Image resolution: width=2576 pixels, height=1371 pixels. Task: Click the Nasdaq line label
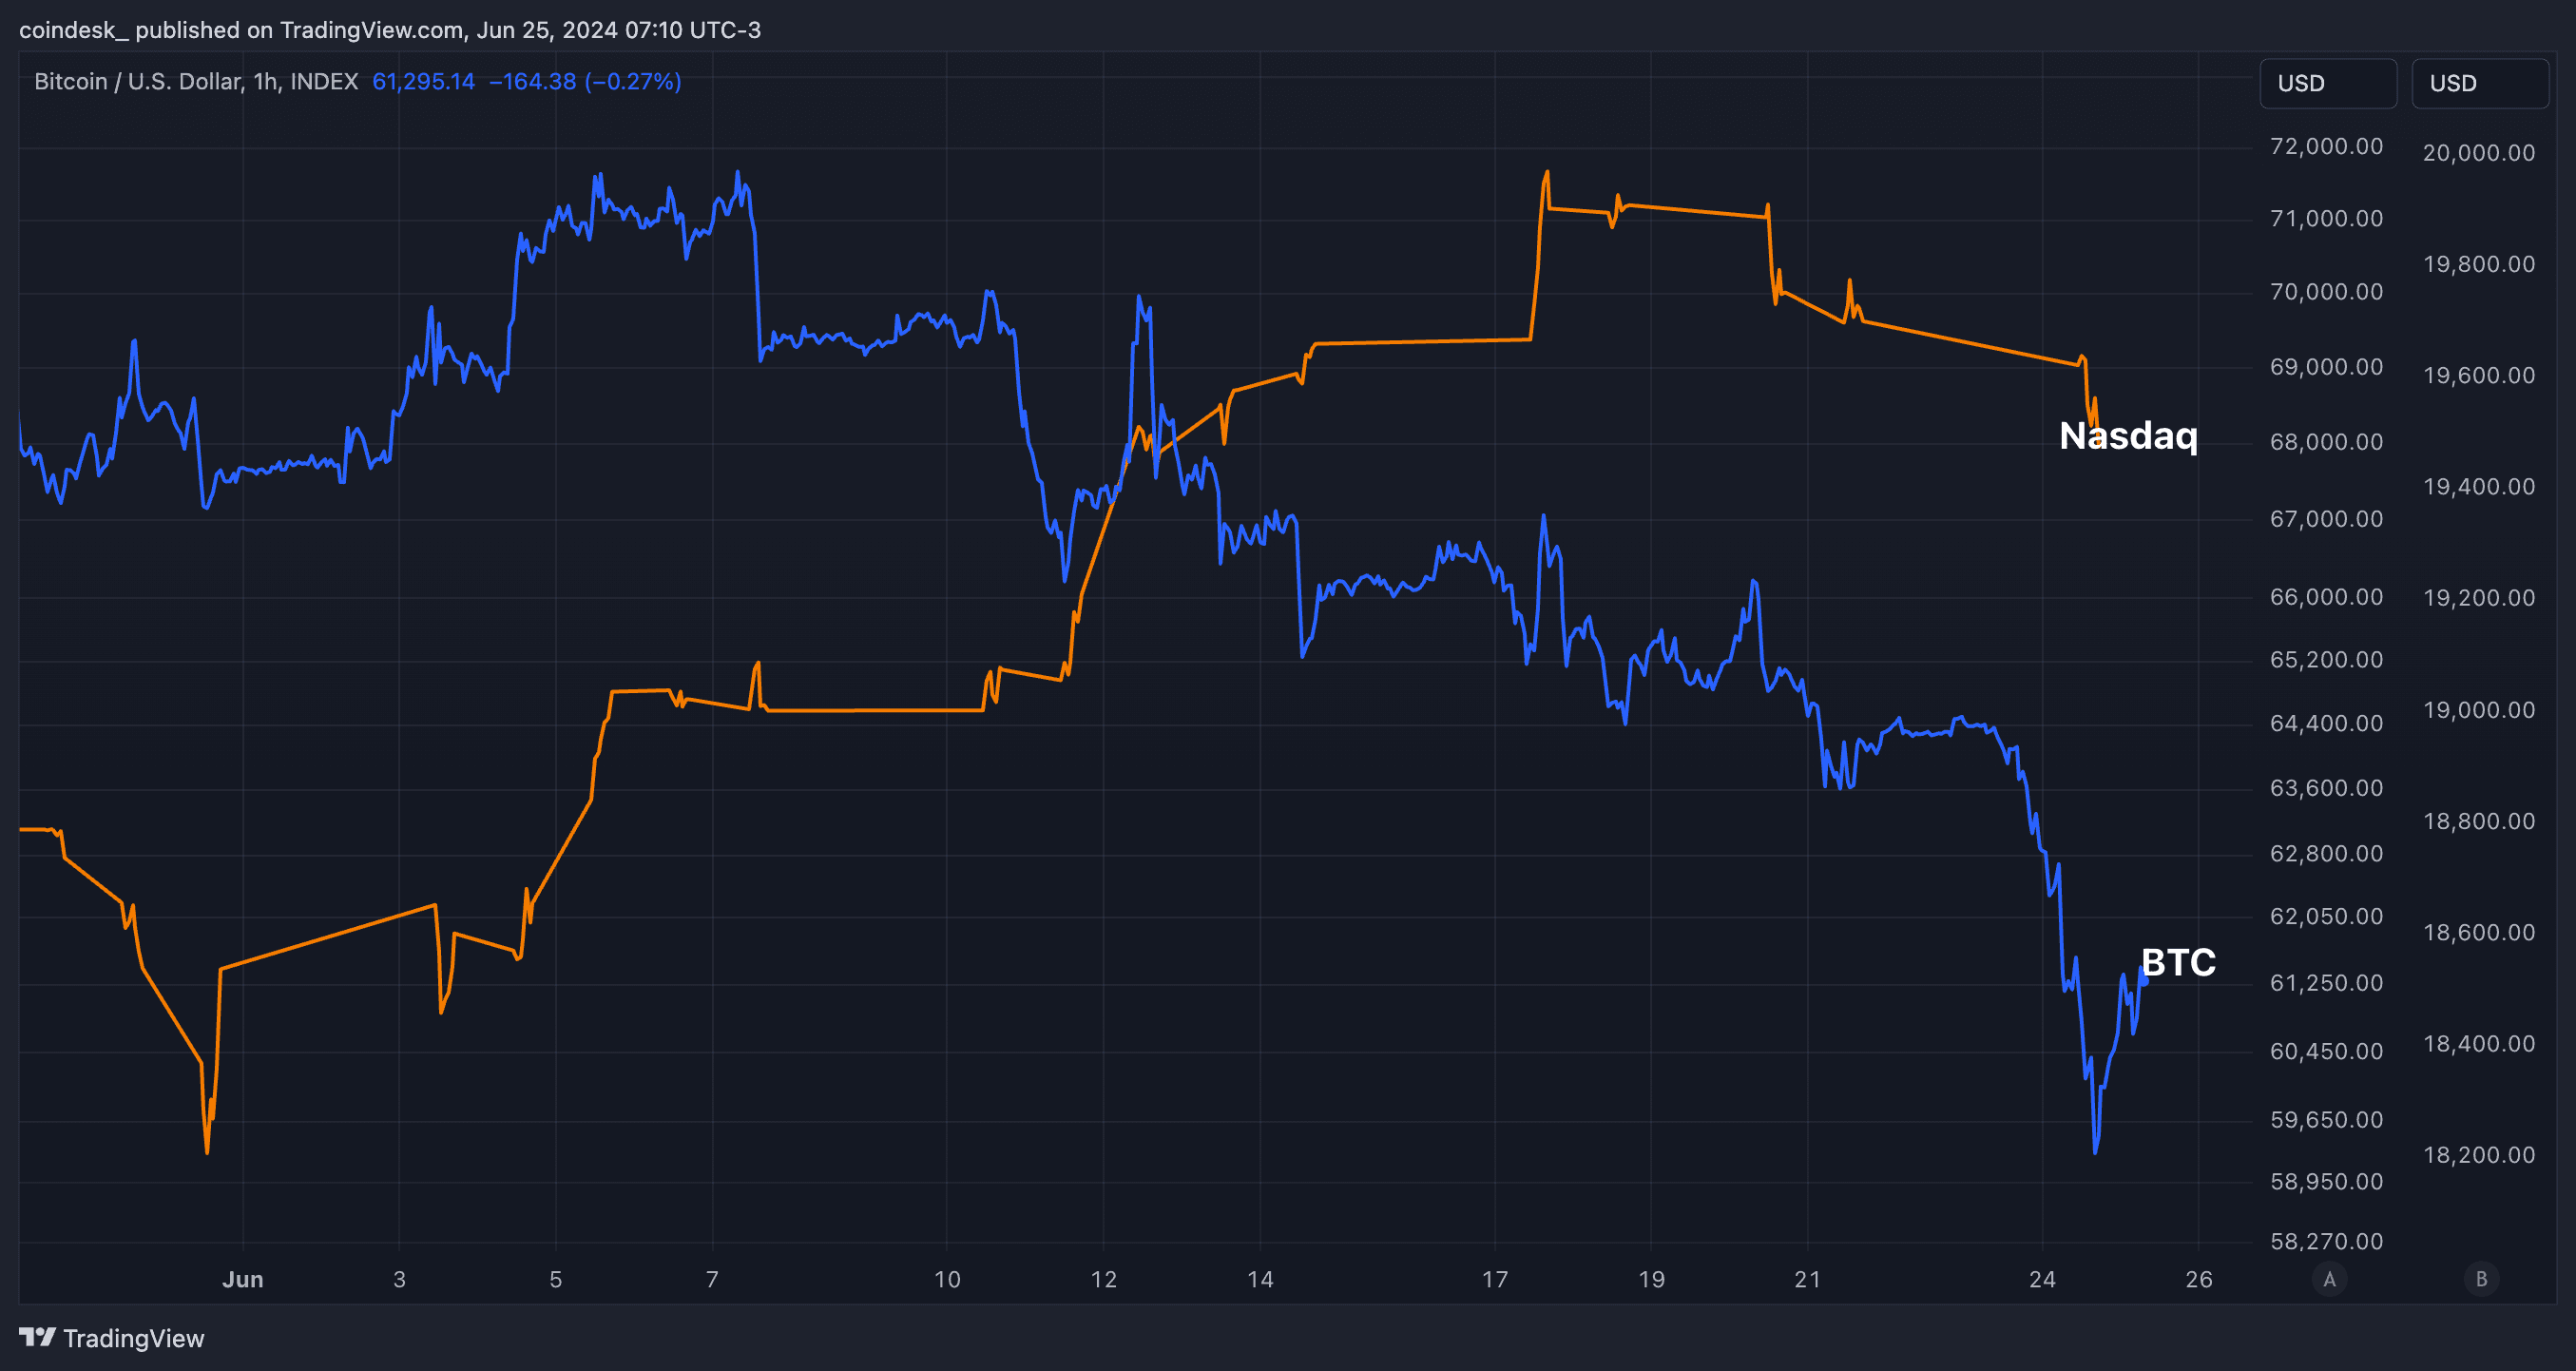[x=2128, y=435]
